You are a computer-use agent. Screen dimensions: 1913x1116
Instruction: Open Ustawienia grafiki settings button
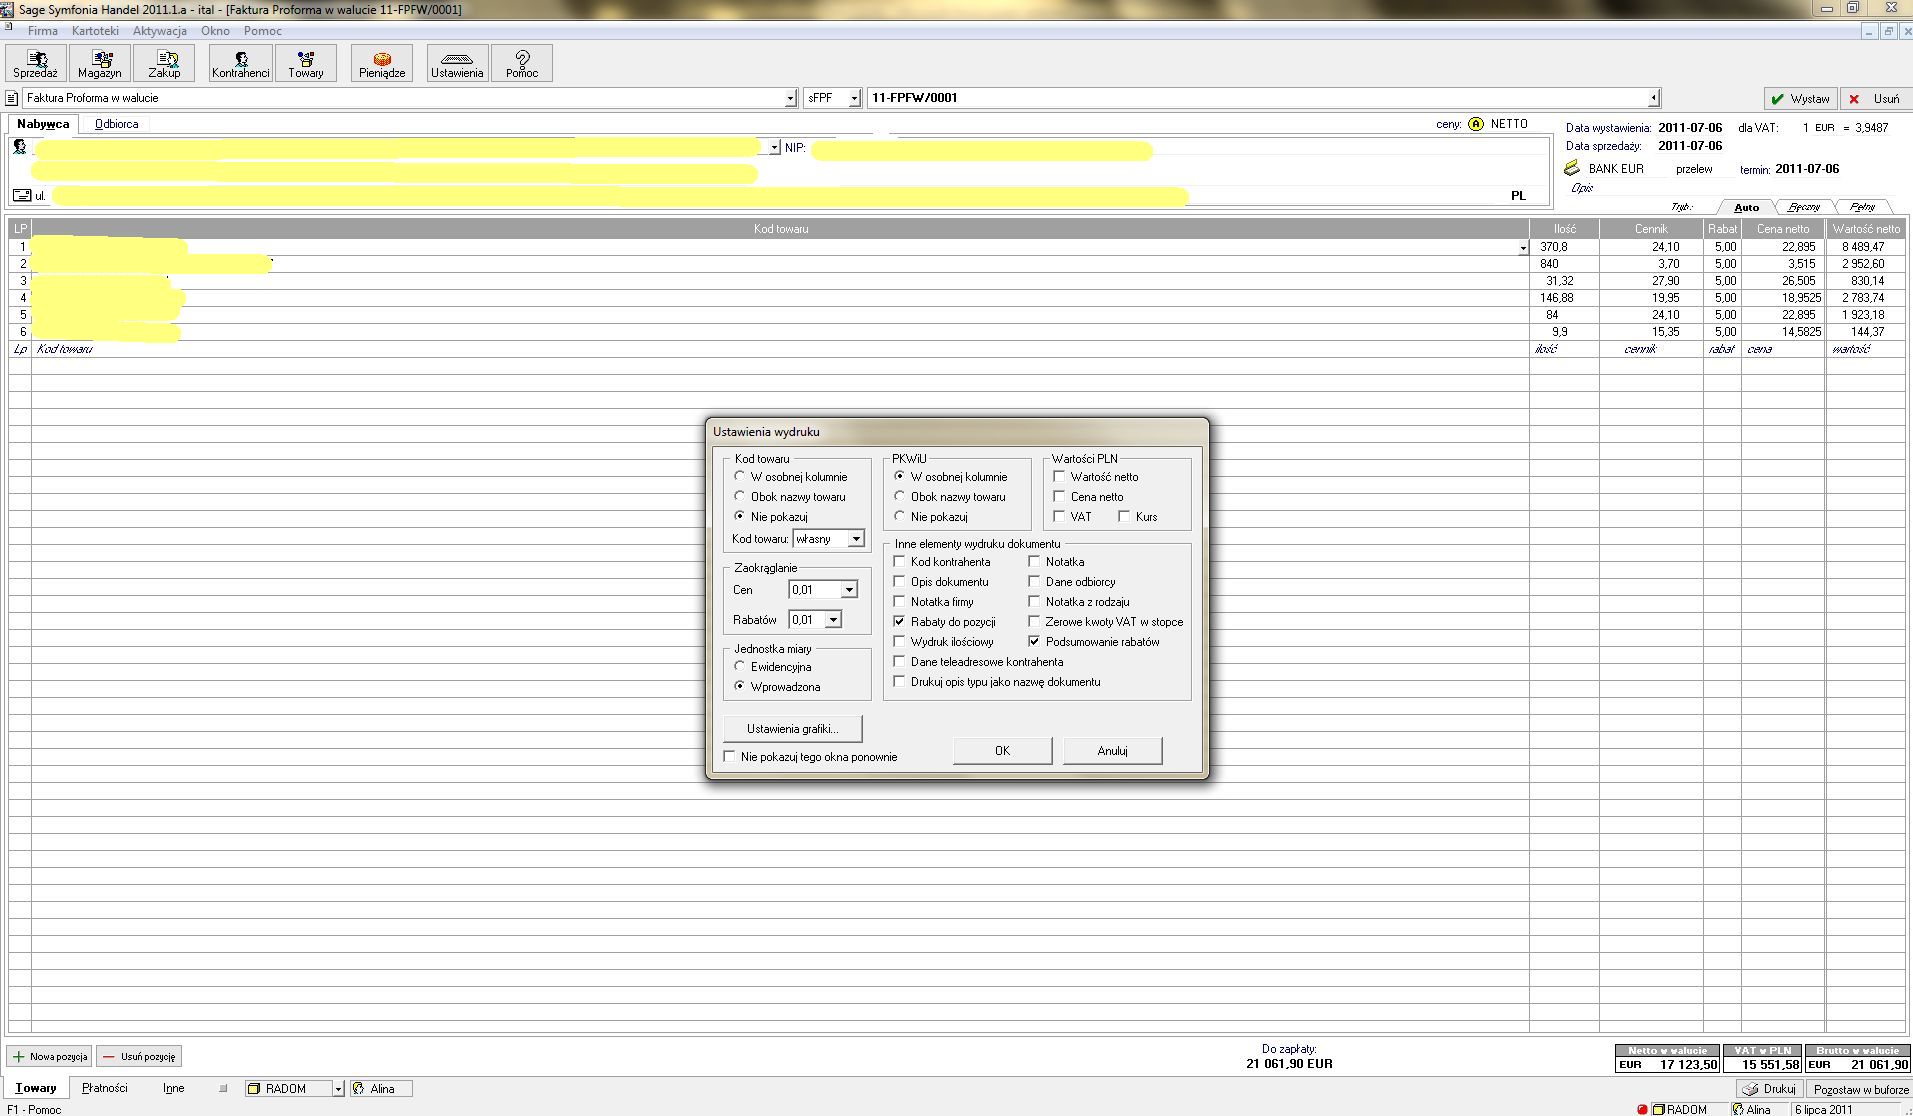coord(792,729)
